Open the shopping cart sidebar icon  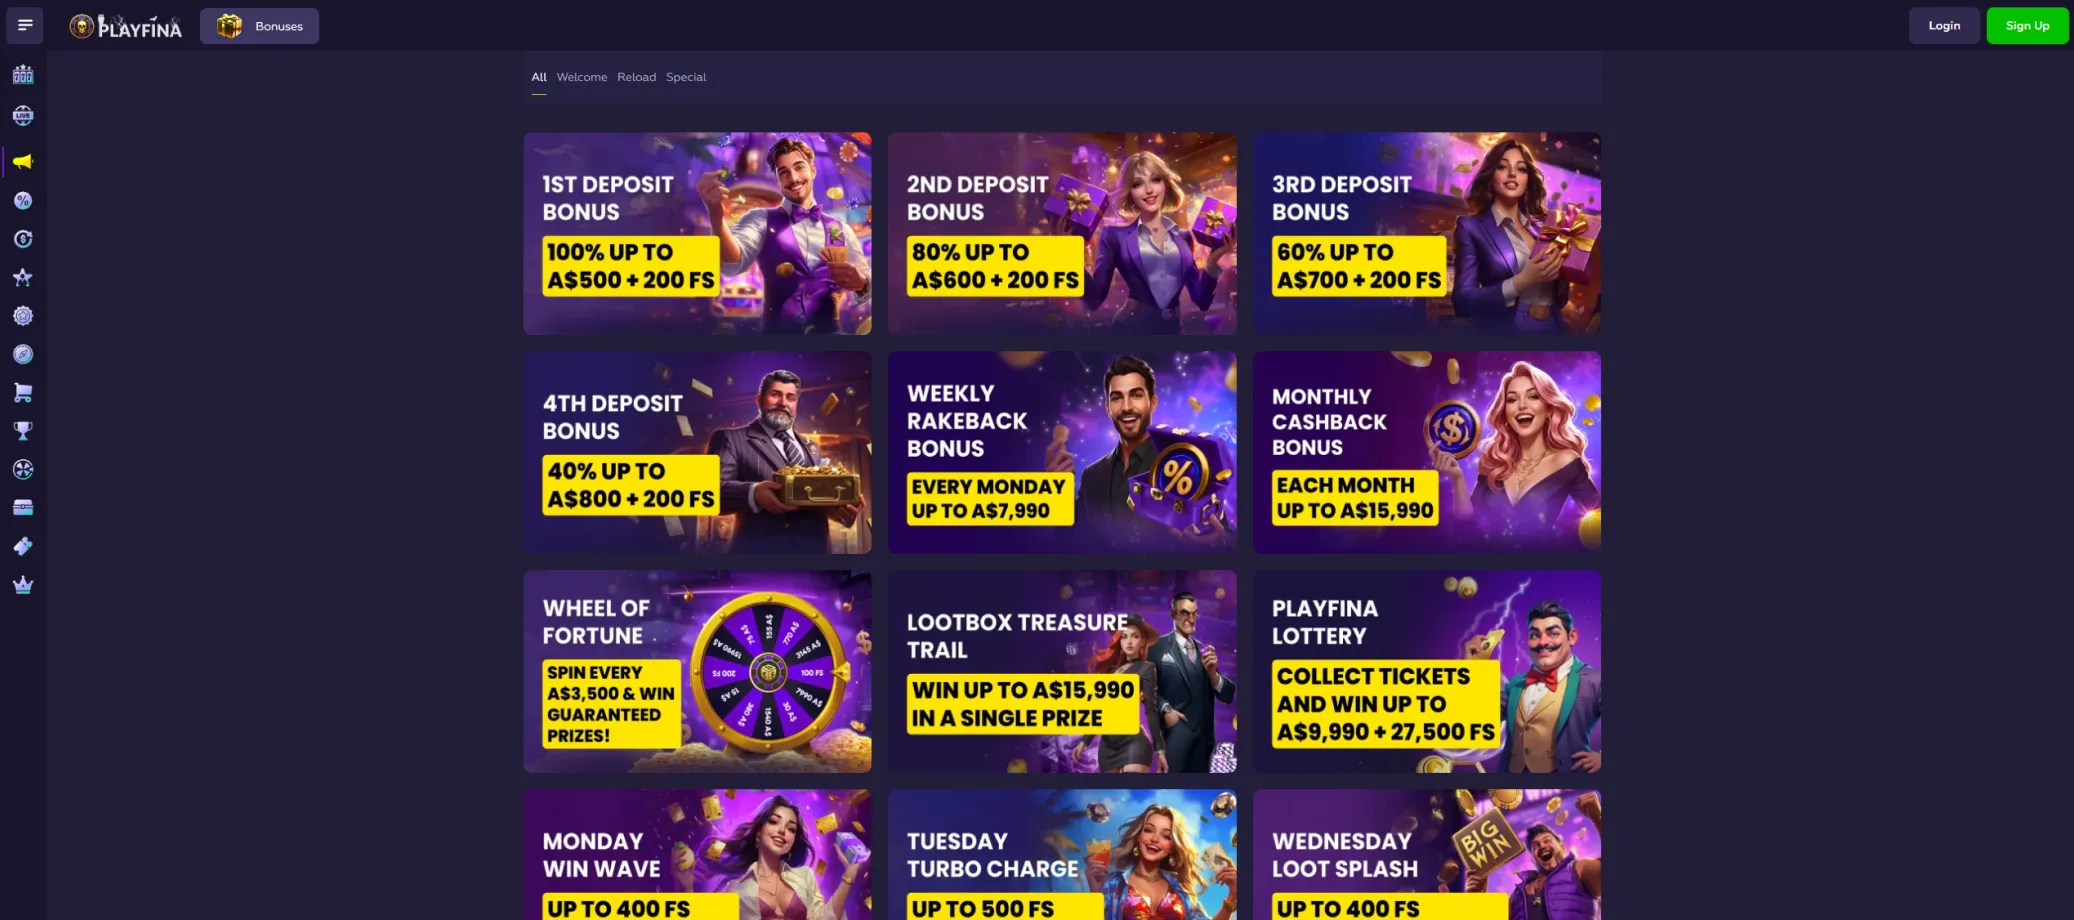[23, 393]
